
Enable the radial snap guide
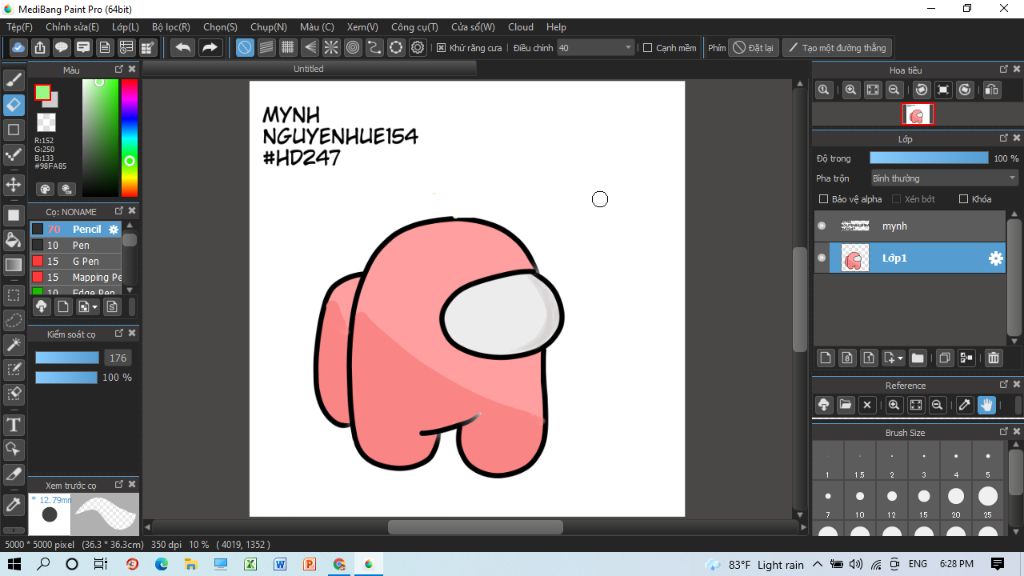pyautogui.click(x=331, y=48)
